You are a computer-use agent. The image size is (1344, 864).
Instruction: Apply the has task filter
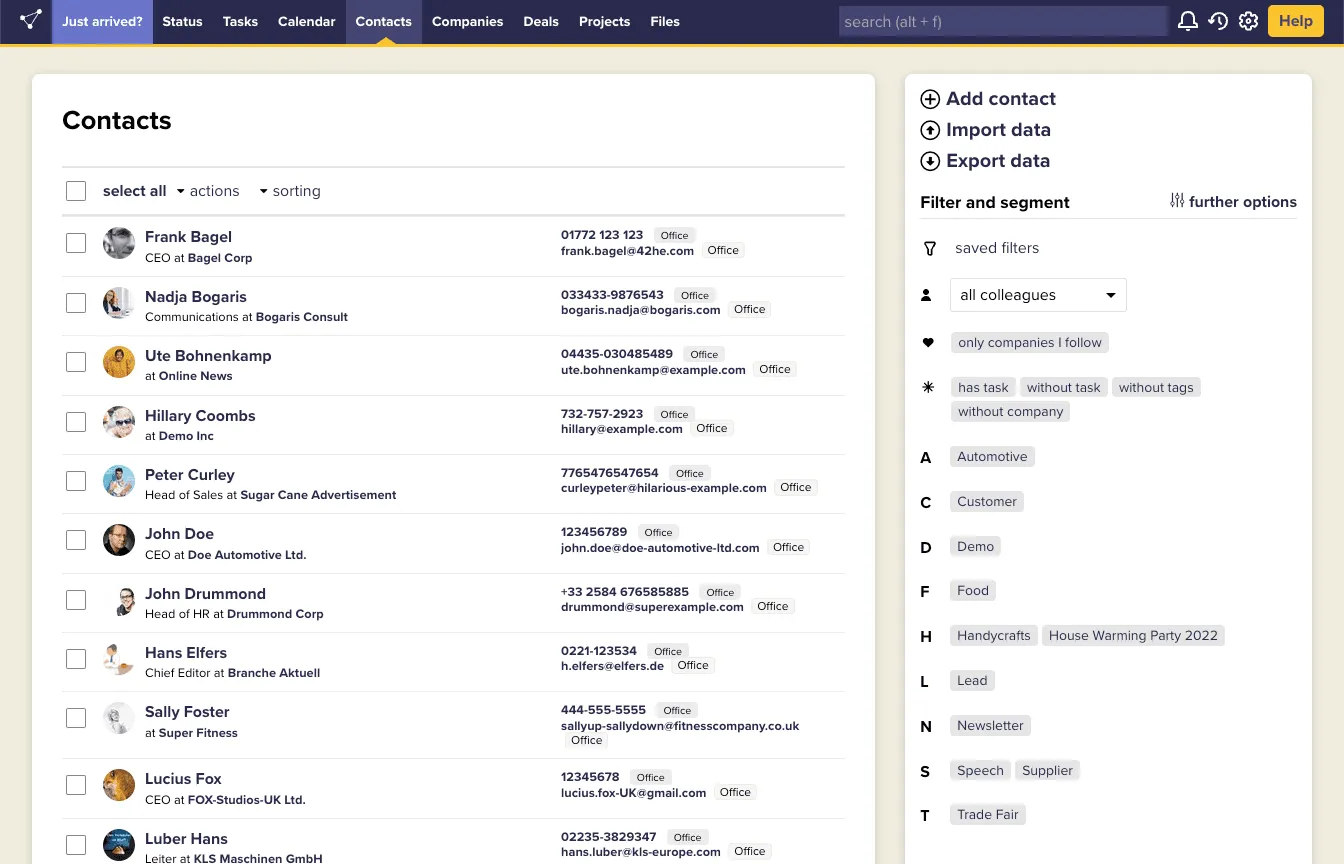point(983,388)
